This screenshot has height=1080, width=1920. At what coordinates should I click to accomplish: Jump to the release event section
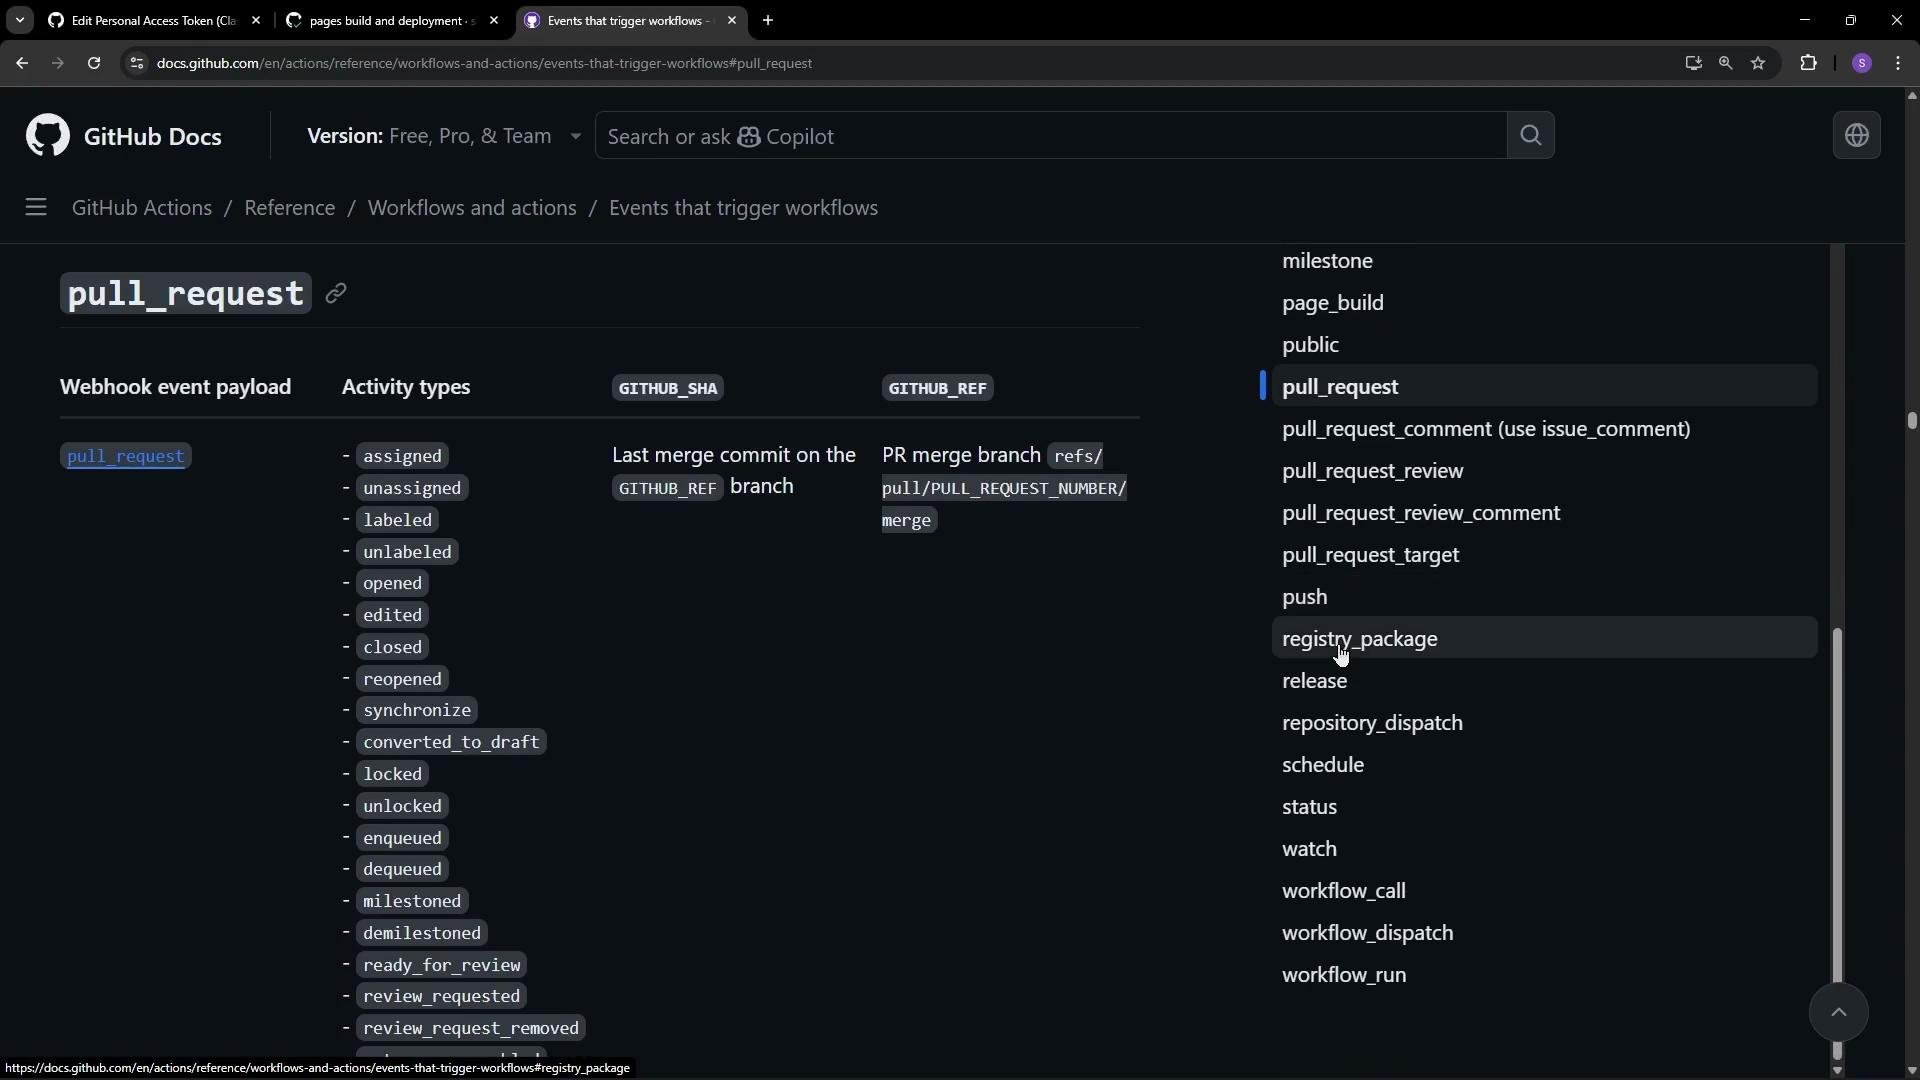pyautogui.click(x=1314, y=681)
